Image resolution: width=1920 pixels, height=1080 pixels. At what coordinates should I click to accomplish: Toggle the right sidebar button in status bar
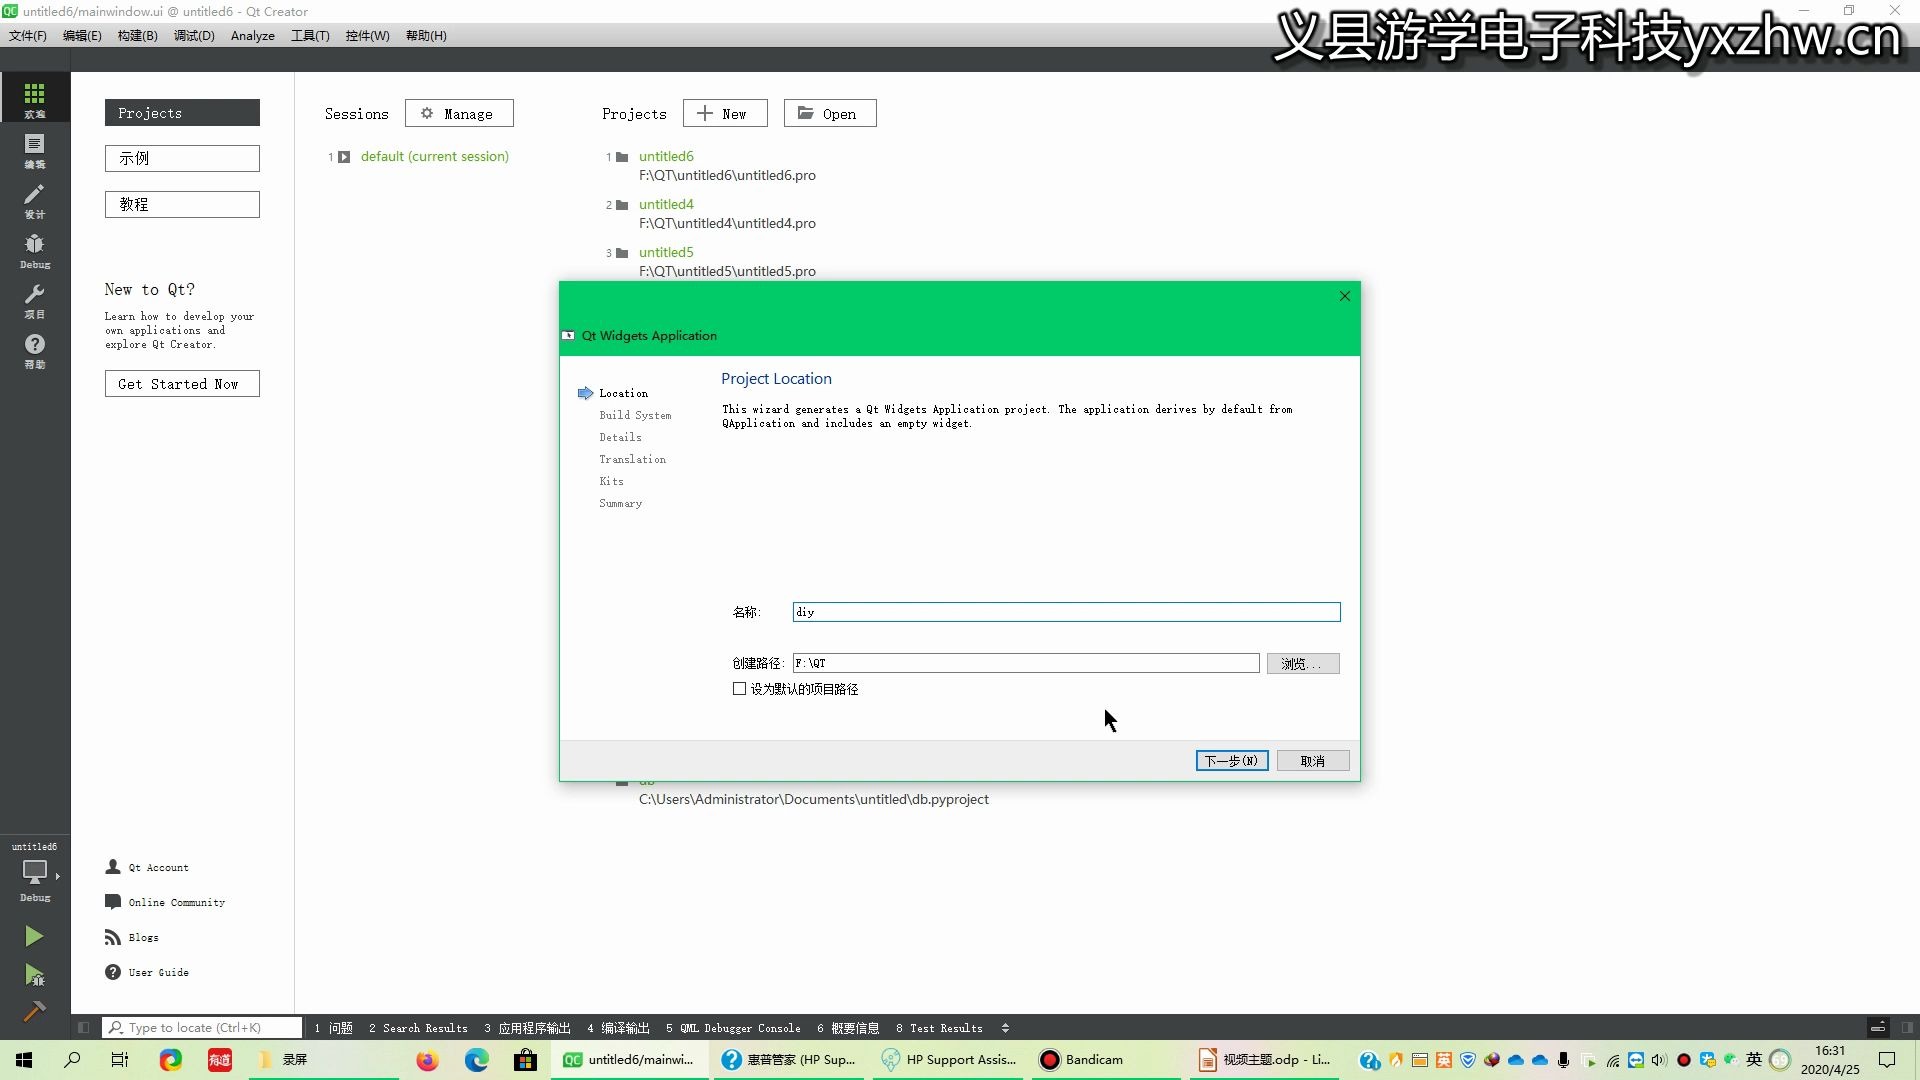pyautogui.click(x=1907, y=1028)
